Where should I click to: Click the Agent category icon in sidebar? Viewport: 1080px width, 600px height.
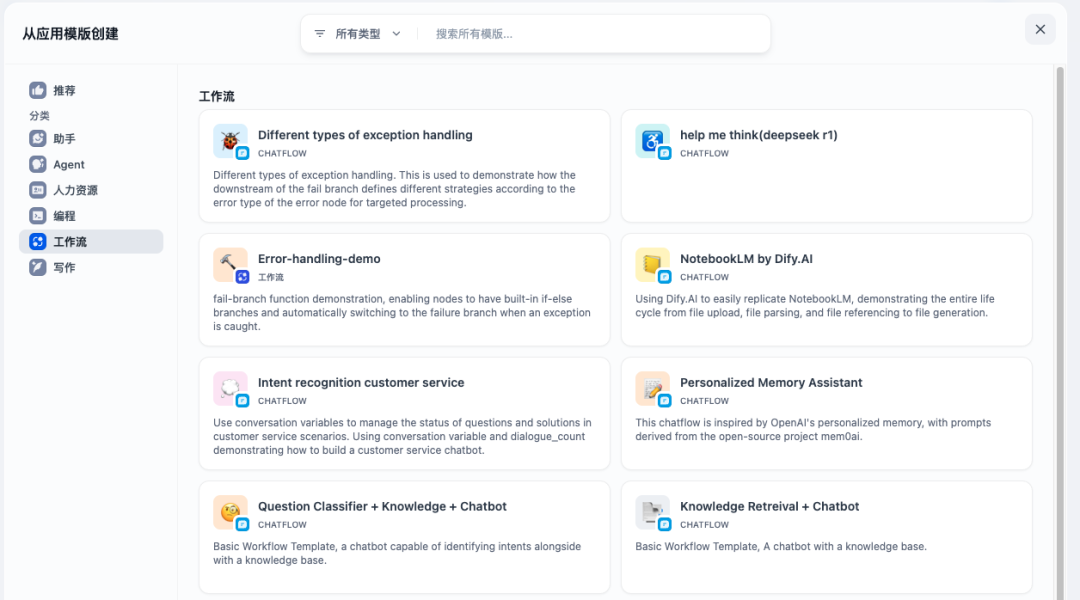(38, 164)
